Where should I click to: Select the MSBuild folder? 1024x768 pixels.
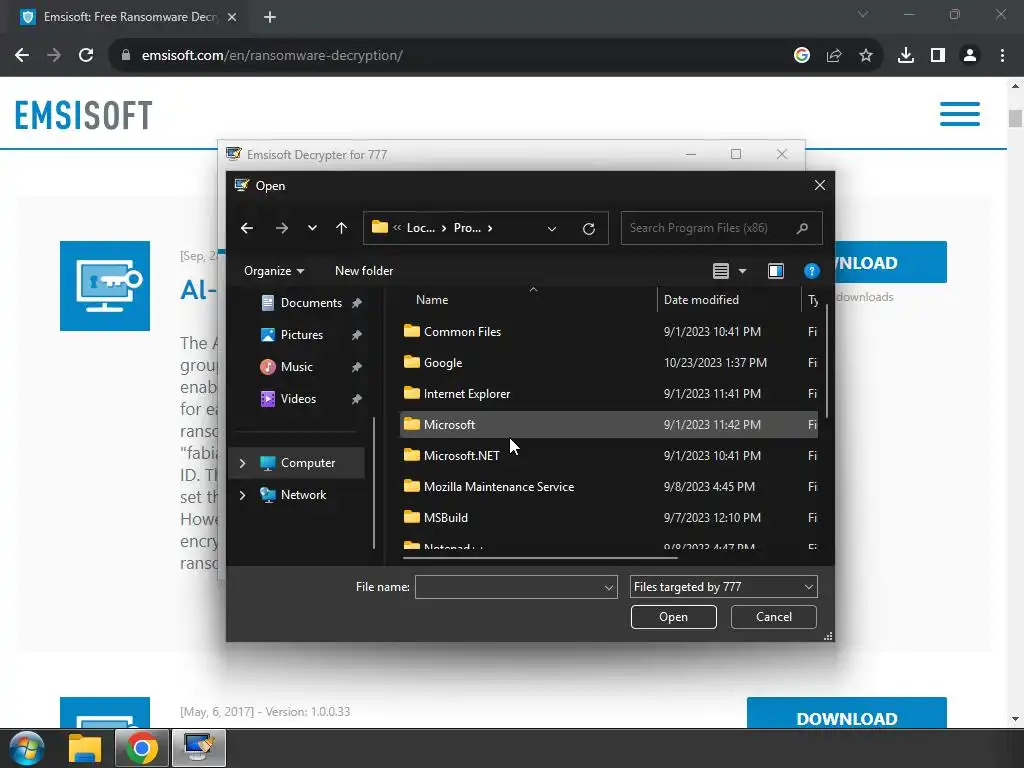coord(608,518)
